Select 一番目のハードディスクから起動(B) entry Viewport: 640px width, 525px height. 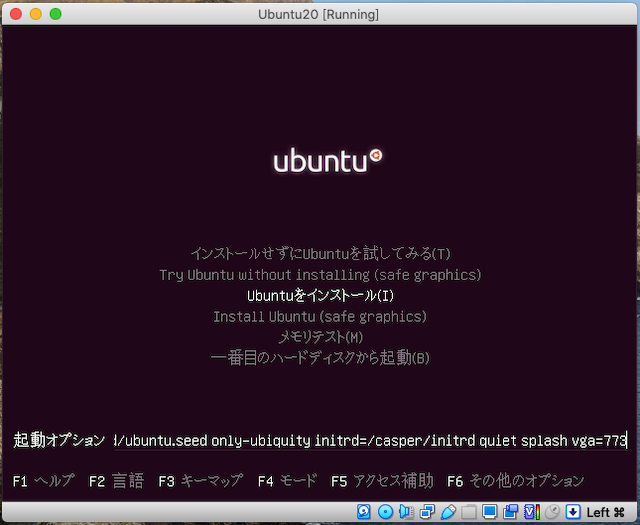click(x=320, y=358)
